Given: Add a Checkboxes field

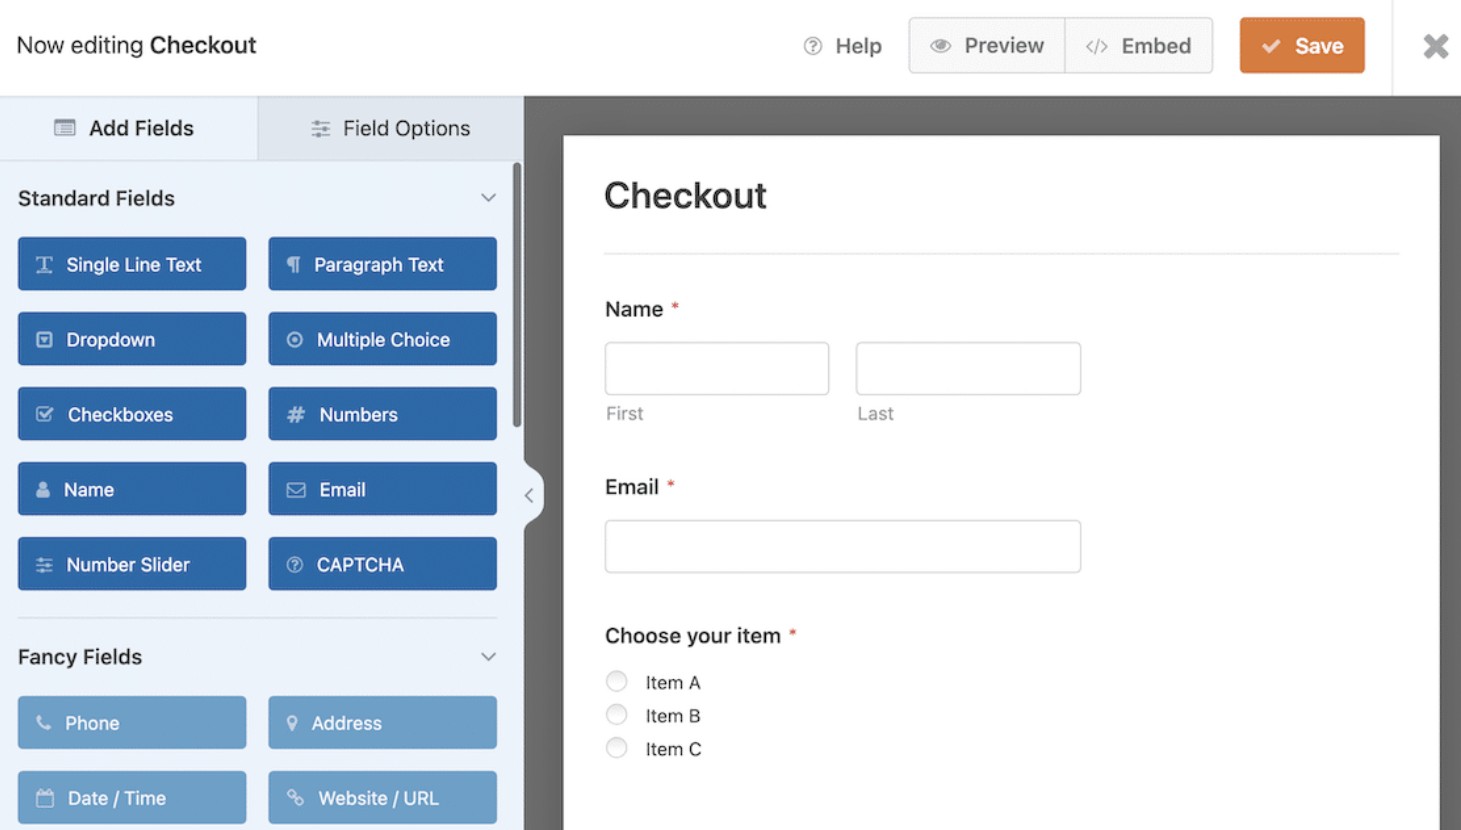Looking at the screenshot, I should tap(131, 414).
